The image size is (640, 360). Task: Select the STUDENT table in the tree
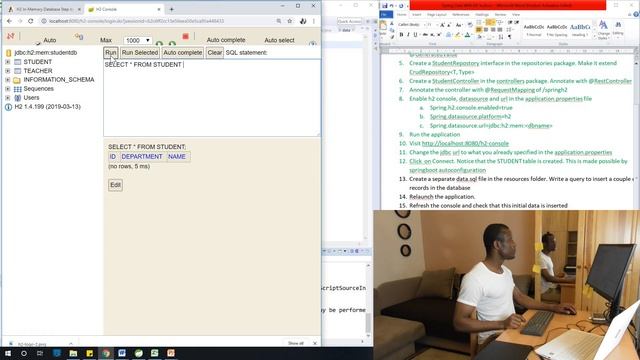(38, 62)
